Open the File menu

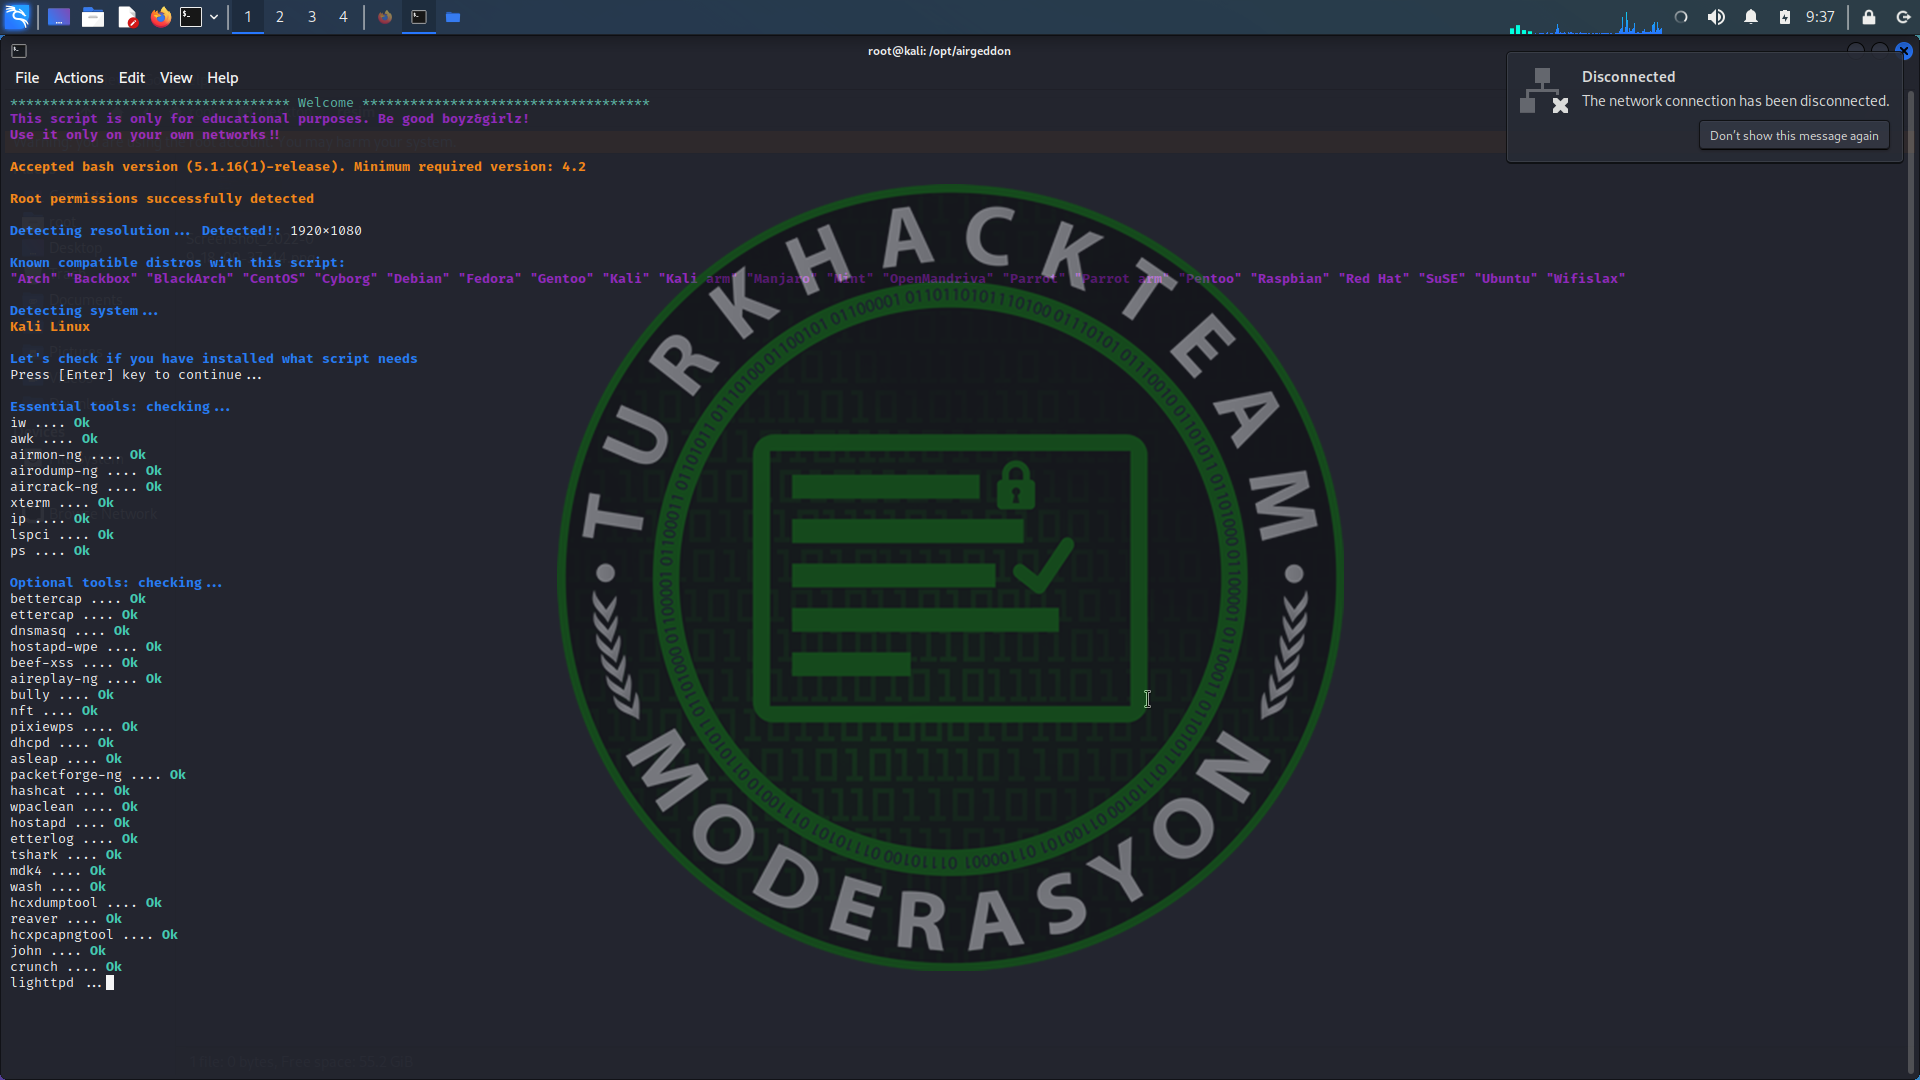tap(27, 78)
